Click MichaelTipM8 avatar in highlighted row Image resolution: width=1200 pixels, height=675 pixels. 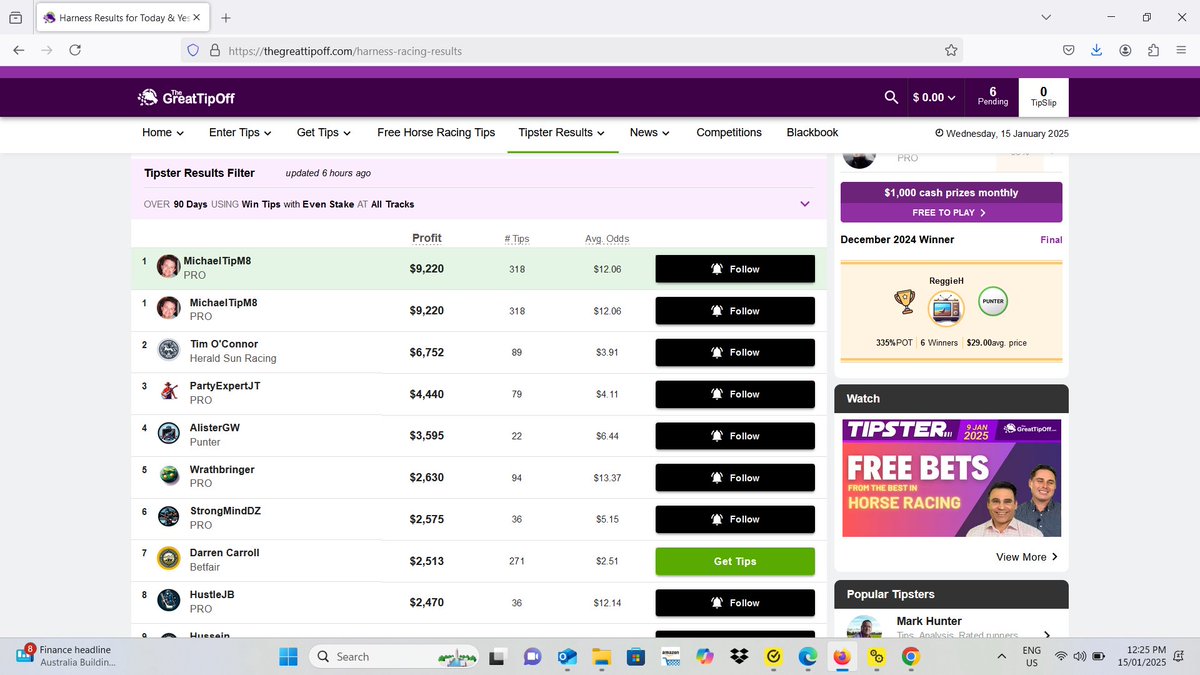[168, 267]
